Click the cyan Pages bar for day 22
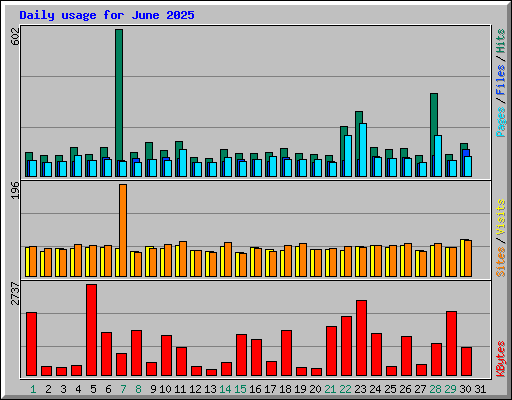 348,156
